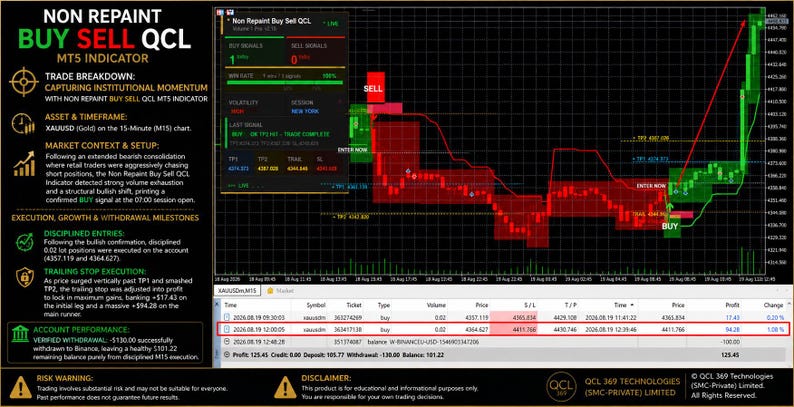Click the HIGH volatility value
This screenshot has width=794, height=407.
point(236,111)
